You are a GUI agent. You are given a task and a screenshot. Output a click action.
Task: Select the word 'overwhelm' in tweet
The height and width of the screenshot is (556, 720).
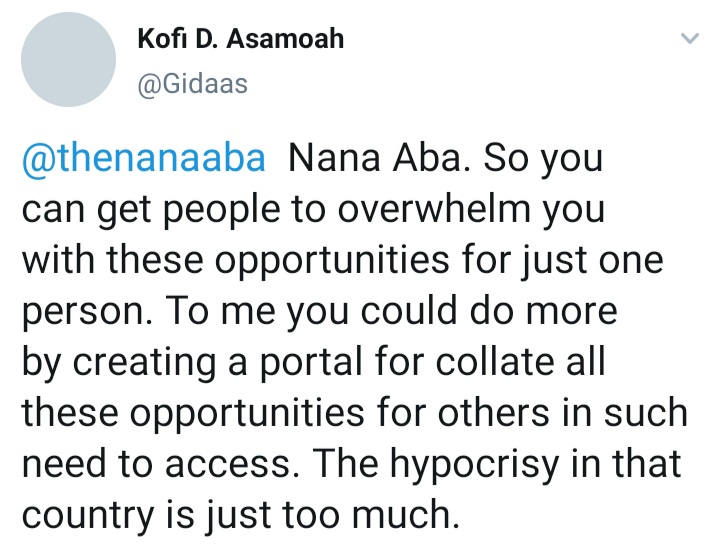click(x=434, y=209)
